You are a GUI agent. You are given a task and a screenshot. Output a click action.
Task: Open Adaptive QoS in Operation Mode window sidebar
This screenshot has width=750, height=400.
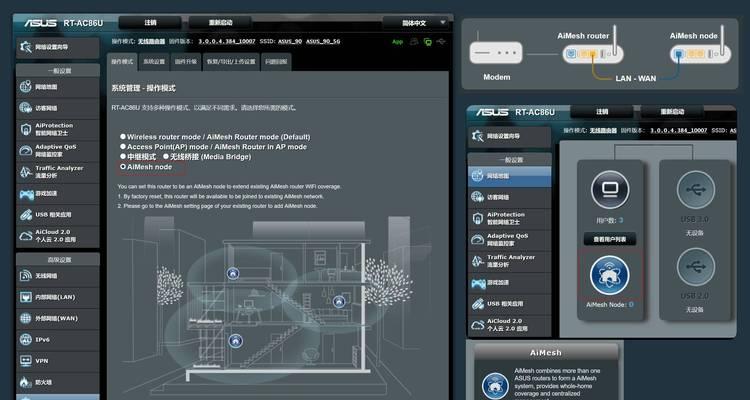[57, 151]
